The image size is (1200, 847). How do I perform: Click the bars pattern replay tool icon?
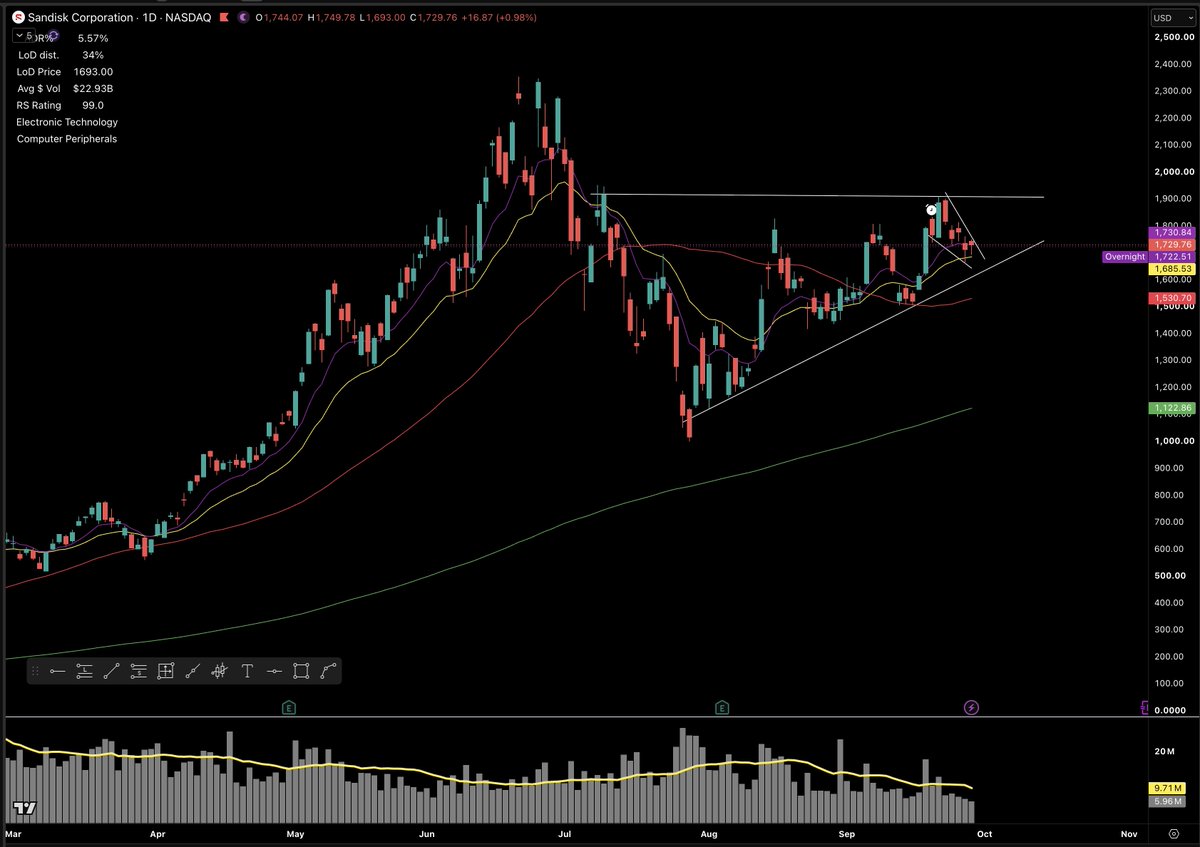point(220,671)
